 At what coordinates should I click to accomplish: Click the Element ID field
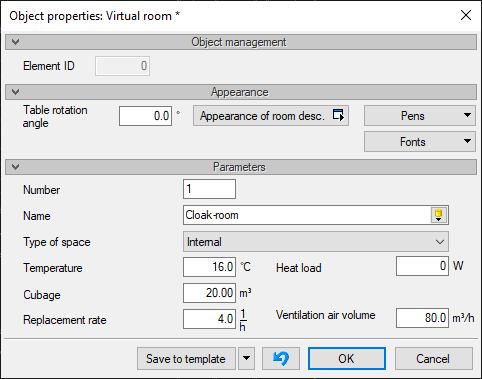coord(122,66)
